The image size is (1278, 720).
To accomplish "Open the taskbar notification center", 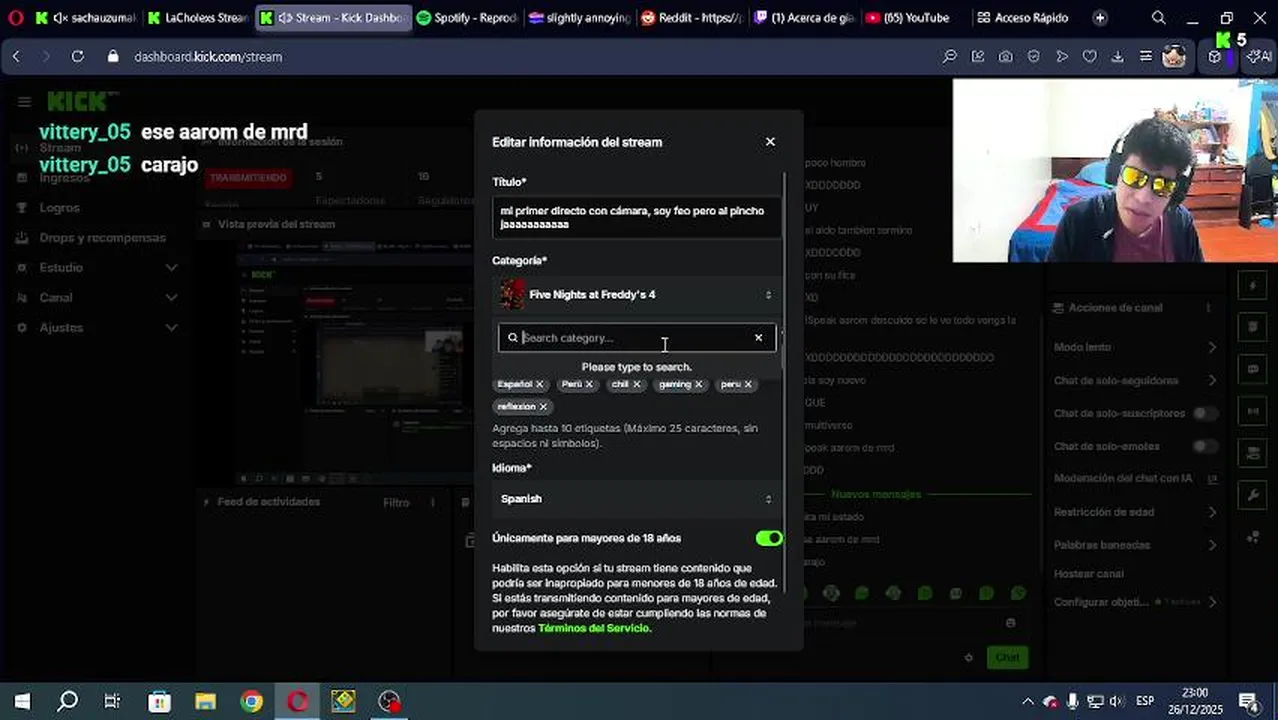I will pyautogui.click(x=1248, y=701).
